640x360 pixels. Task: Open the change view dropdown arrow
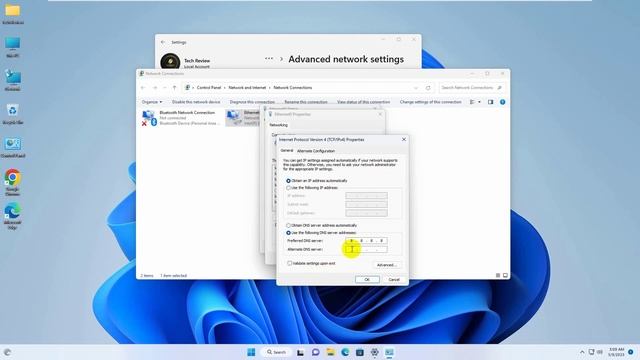(x=479, y=102)
